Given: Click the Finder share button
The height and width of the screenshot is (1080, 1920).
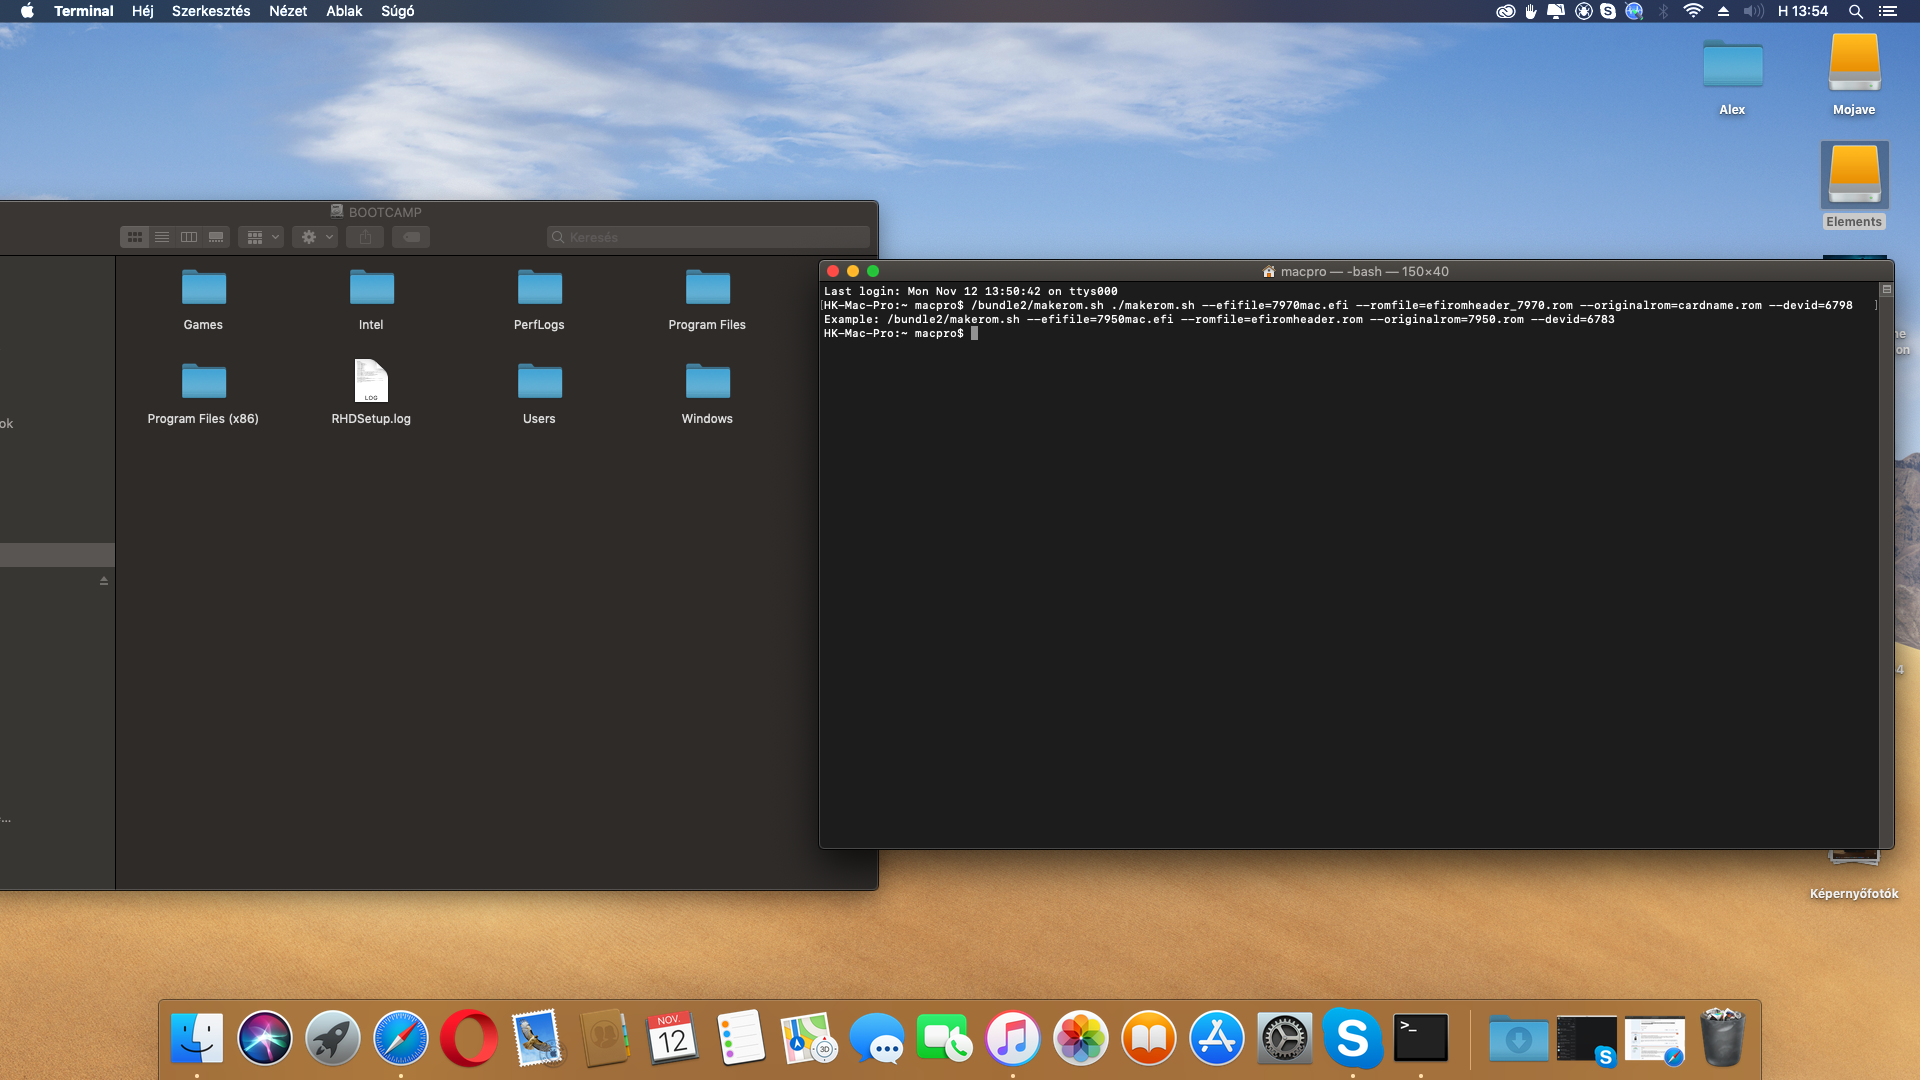Looking at the screenshot, I should [x=365, y=237].
